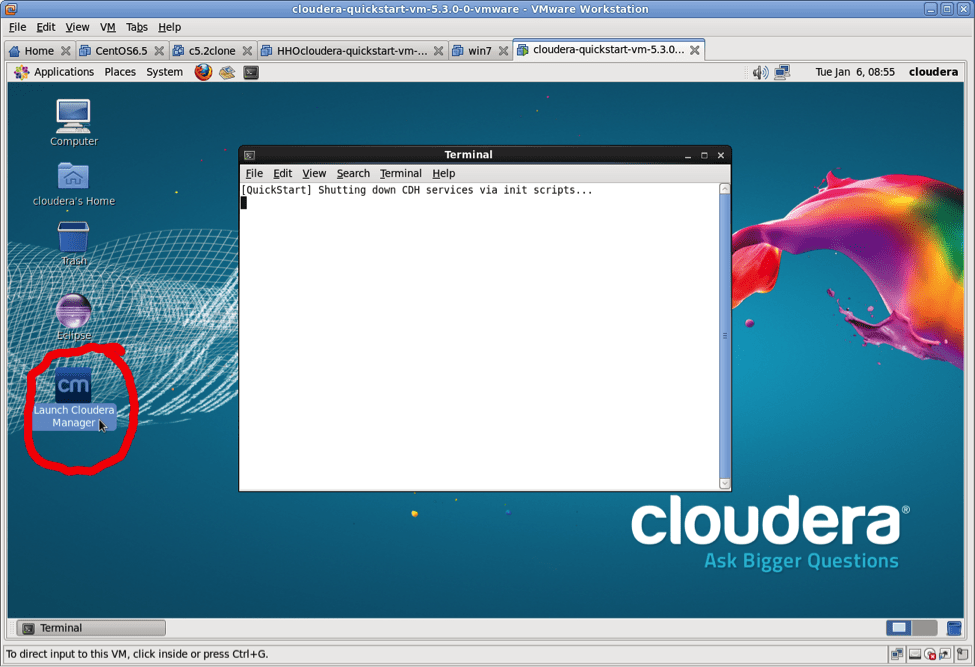Click the CD-ROM device icon in VMware status bar

930,655
